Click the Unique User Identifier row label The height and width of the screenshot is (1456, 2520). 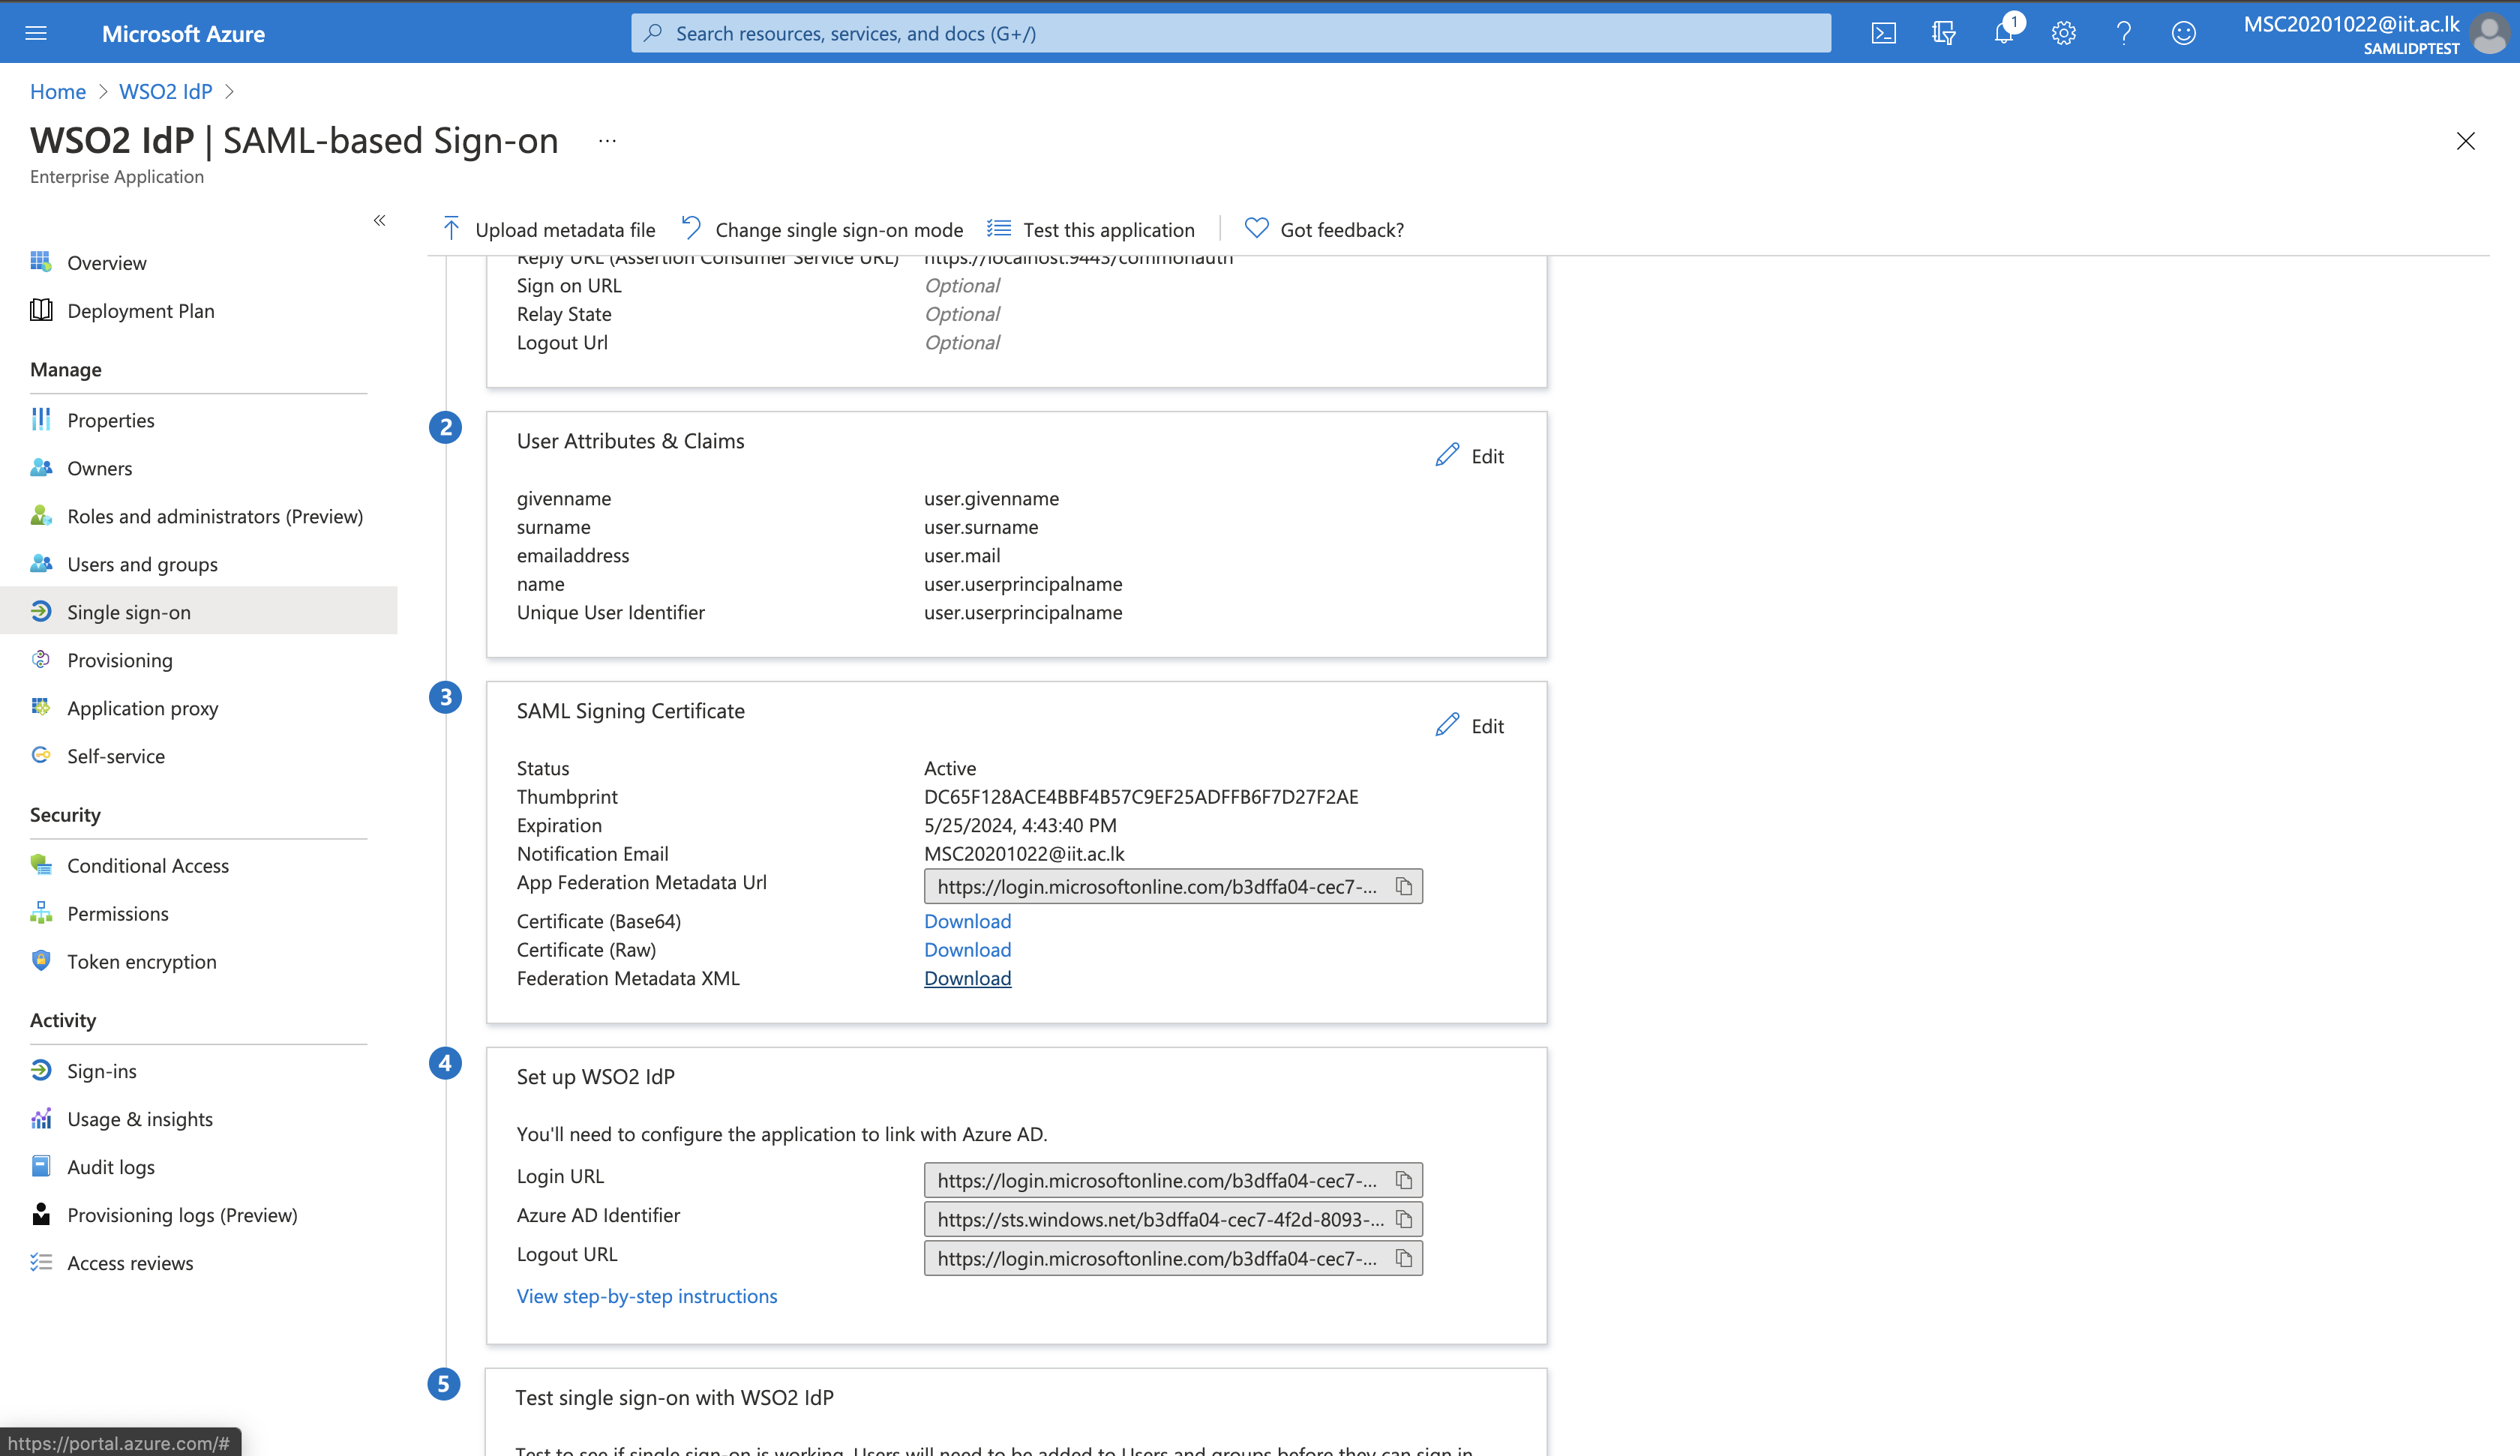click(610, 612)
